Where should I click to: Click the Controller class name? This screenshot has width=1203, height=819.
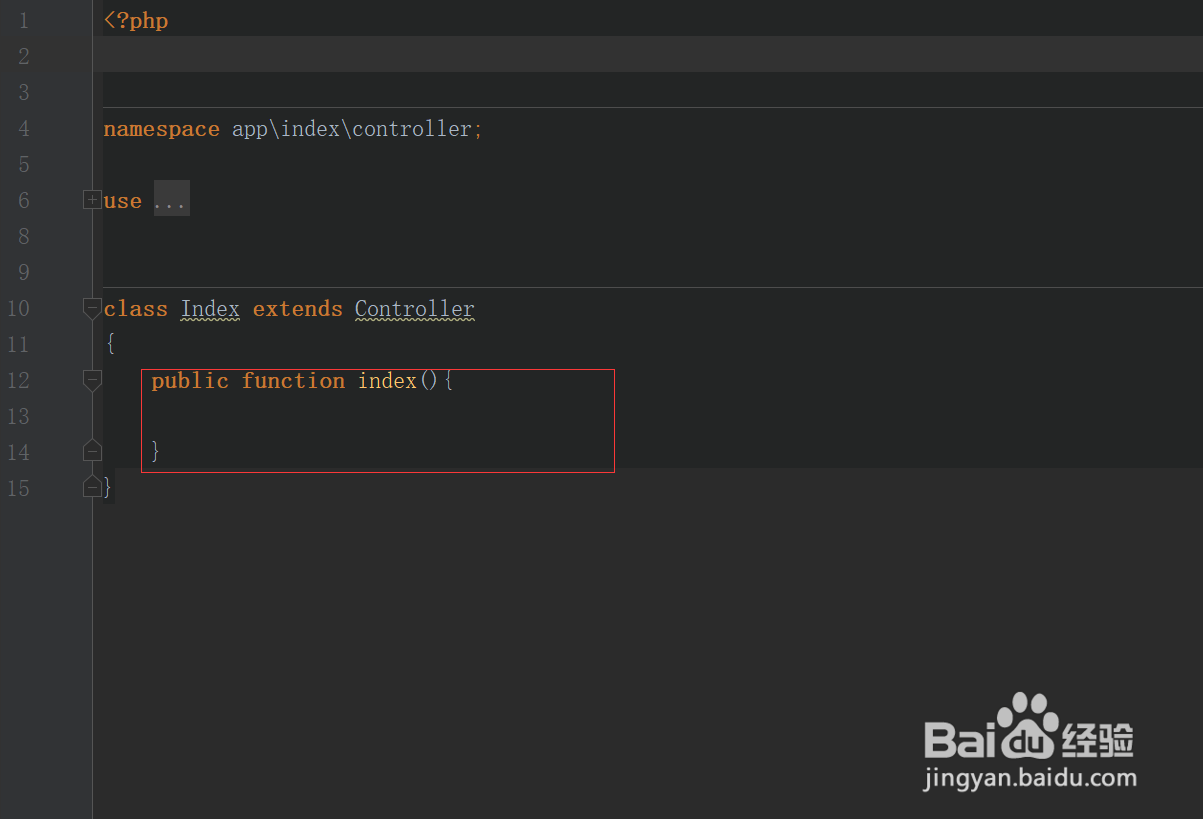[x=414, y=309]
